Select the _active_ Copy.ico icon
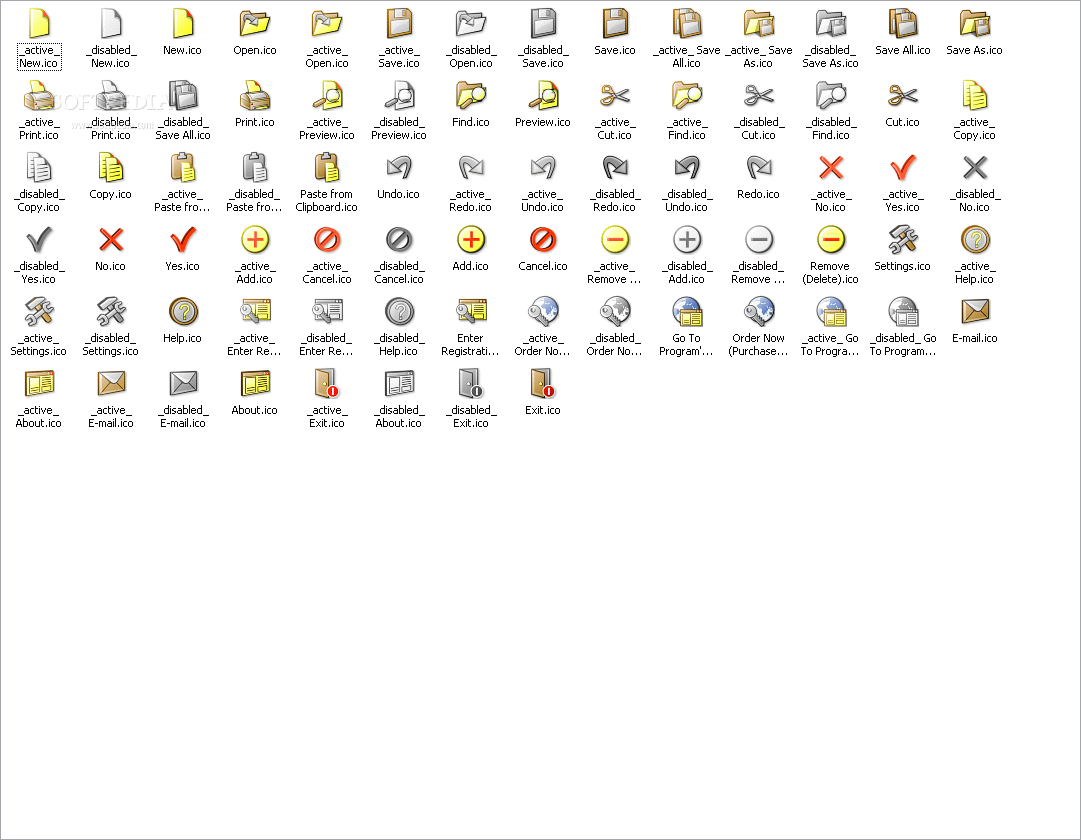This screenshot has height=840, width=1081. pos(974,95)
